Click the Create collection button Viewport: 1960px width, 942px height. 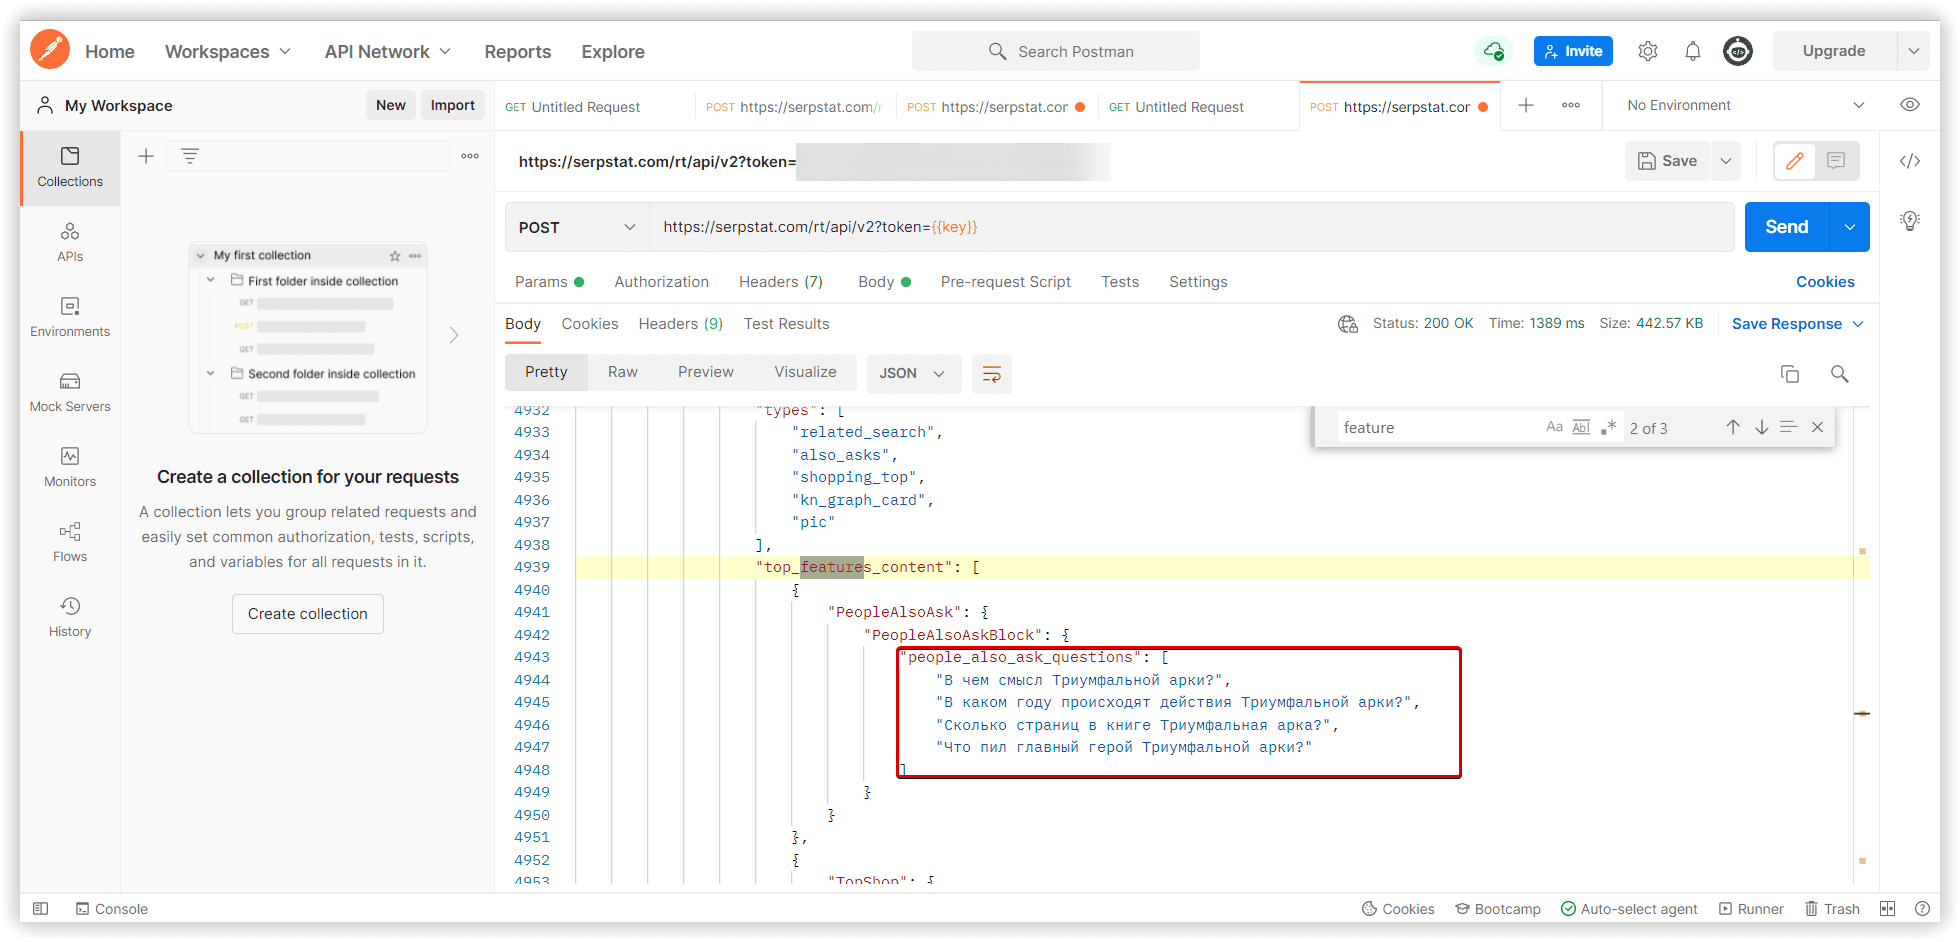point(308,614)
